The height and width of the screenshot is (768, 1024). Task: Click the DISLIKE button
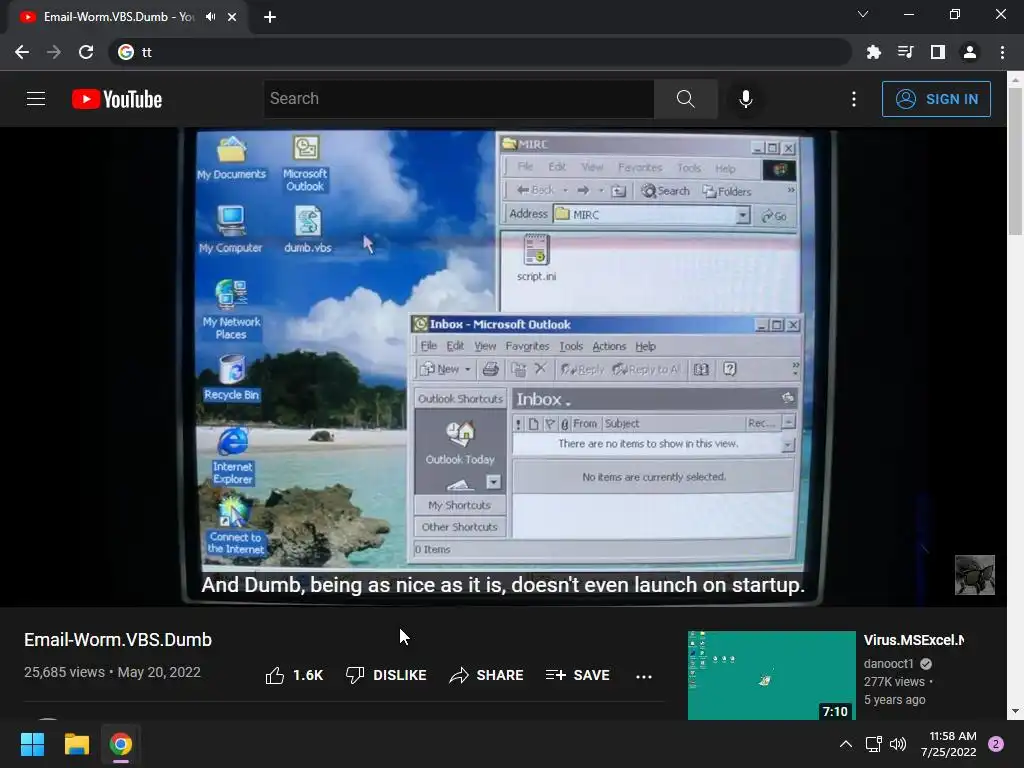point(386,675)
